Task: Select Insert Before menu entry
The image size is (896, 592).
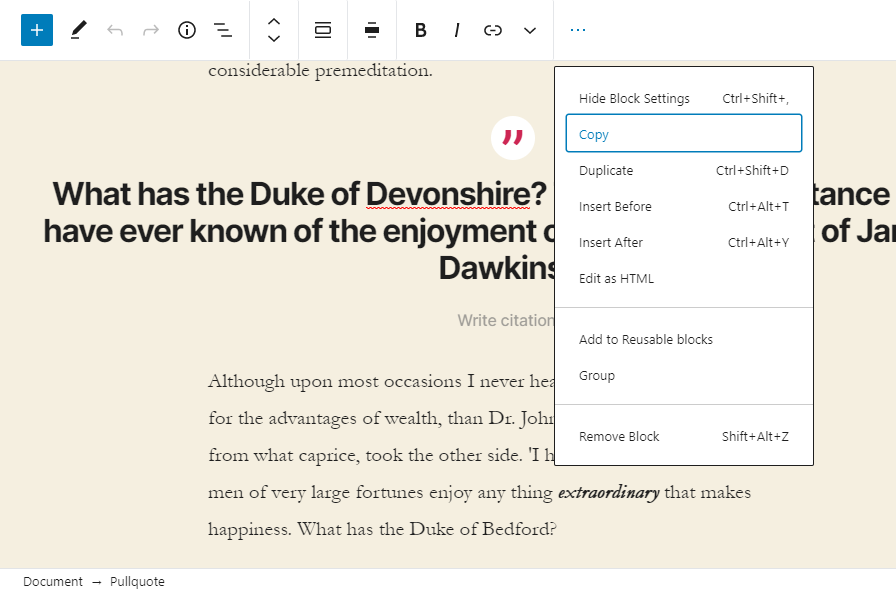Action: click(684, 207)
